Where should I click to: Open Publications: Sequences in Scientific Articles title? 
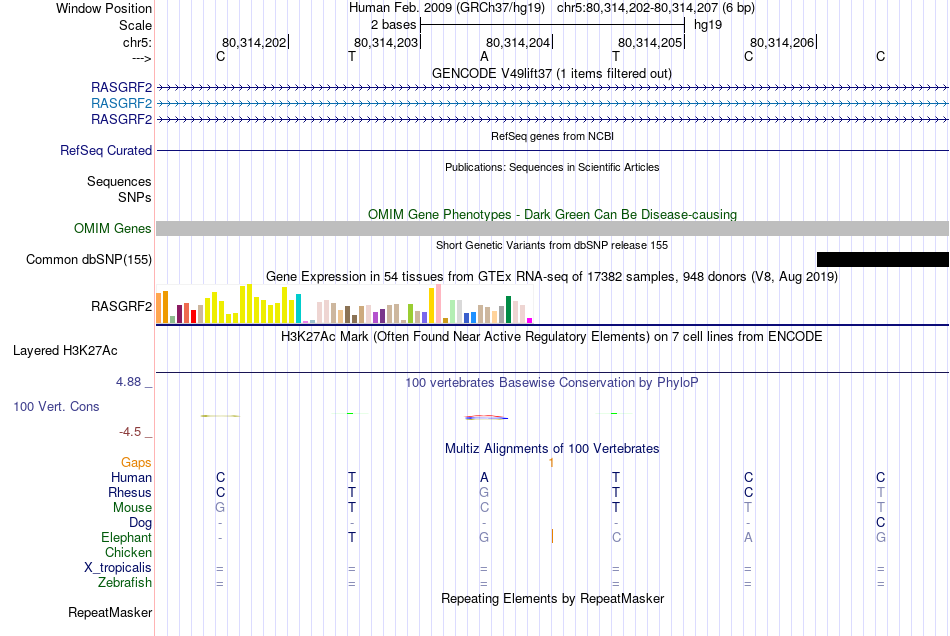pyautogui.click(x=552, y=167)
